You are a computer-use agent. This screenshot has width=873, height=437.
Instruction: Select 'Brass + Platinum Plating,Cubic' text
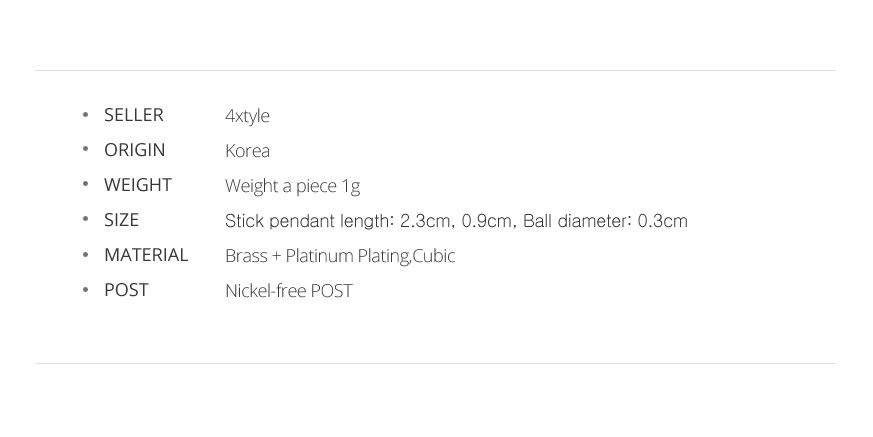click(340, 256)
